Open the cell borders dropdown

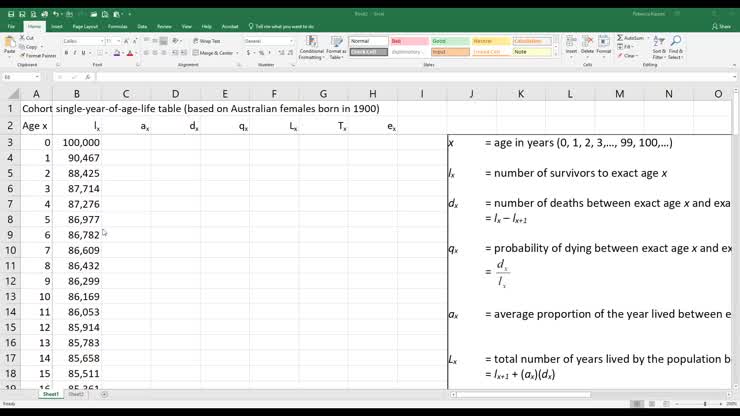[105, 53]
